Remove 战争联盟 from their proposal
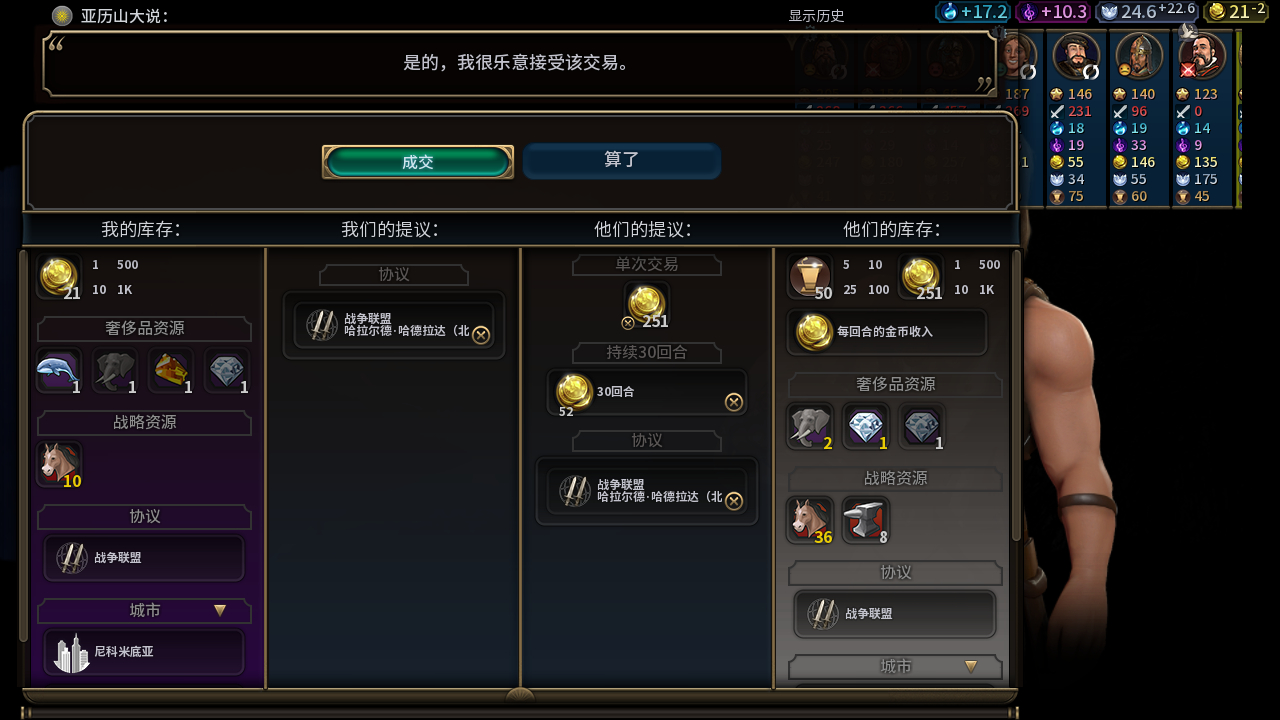The height and width of the screenshot is (720, 1280). coord(734,501)
